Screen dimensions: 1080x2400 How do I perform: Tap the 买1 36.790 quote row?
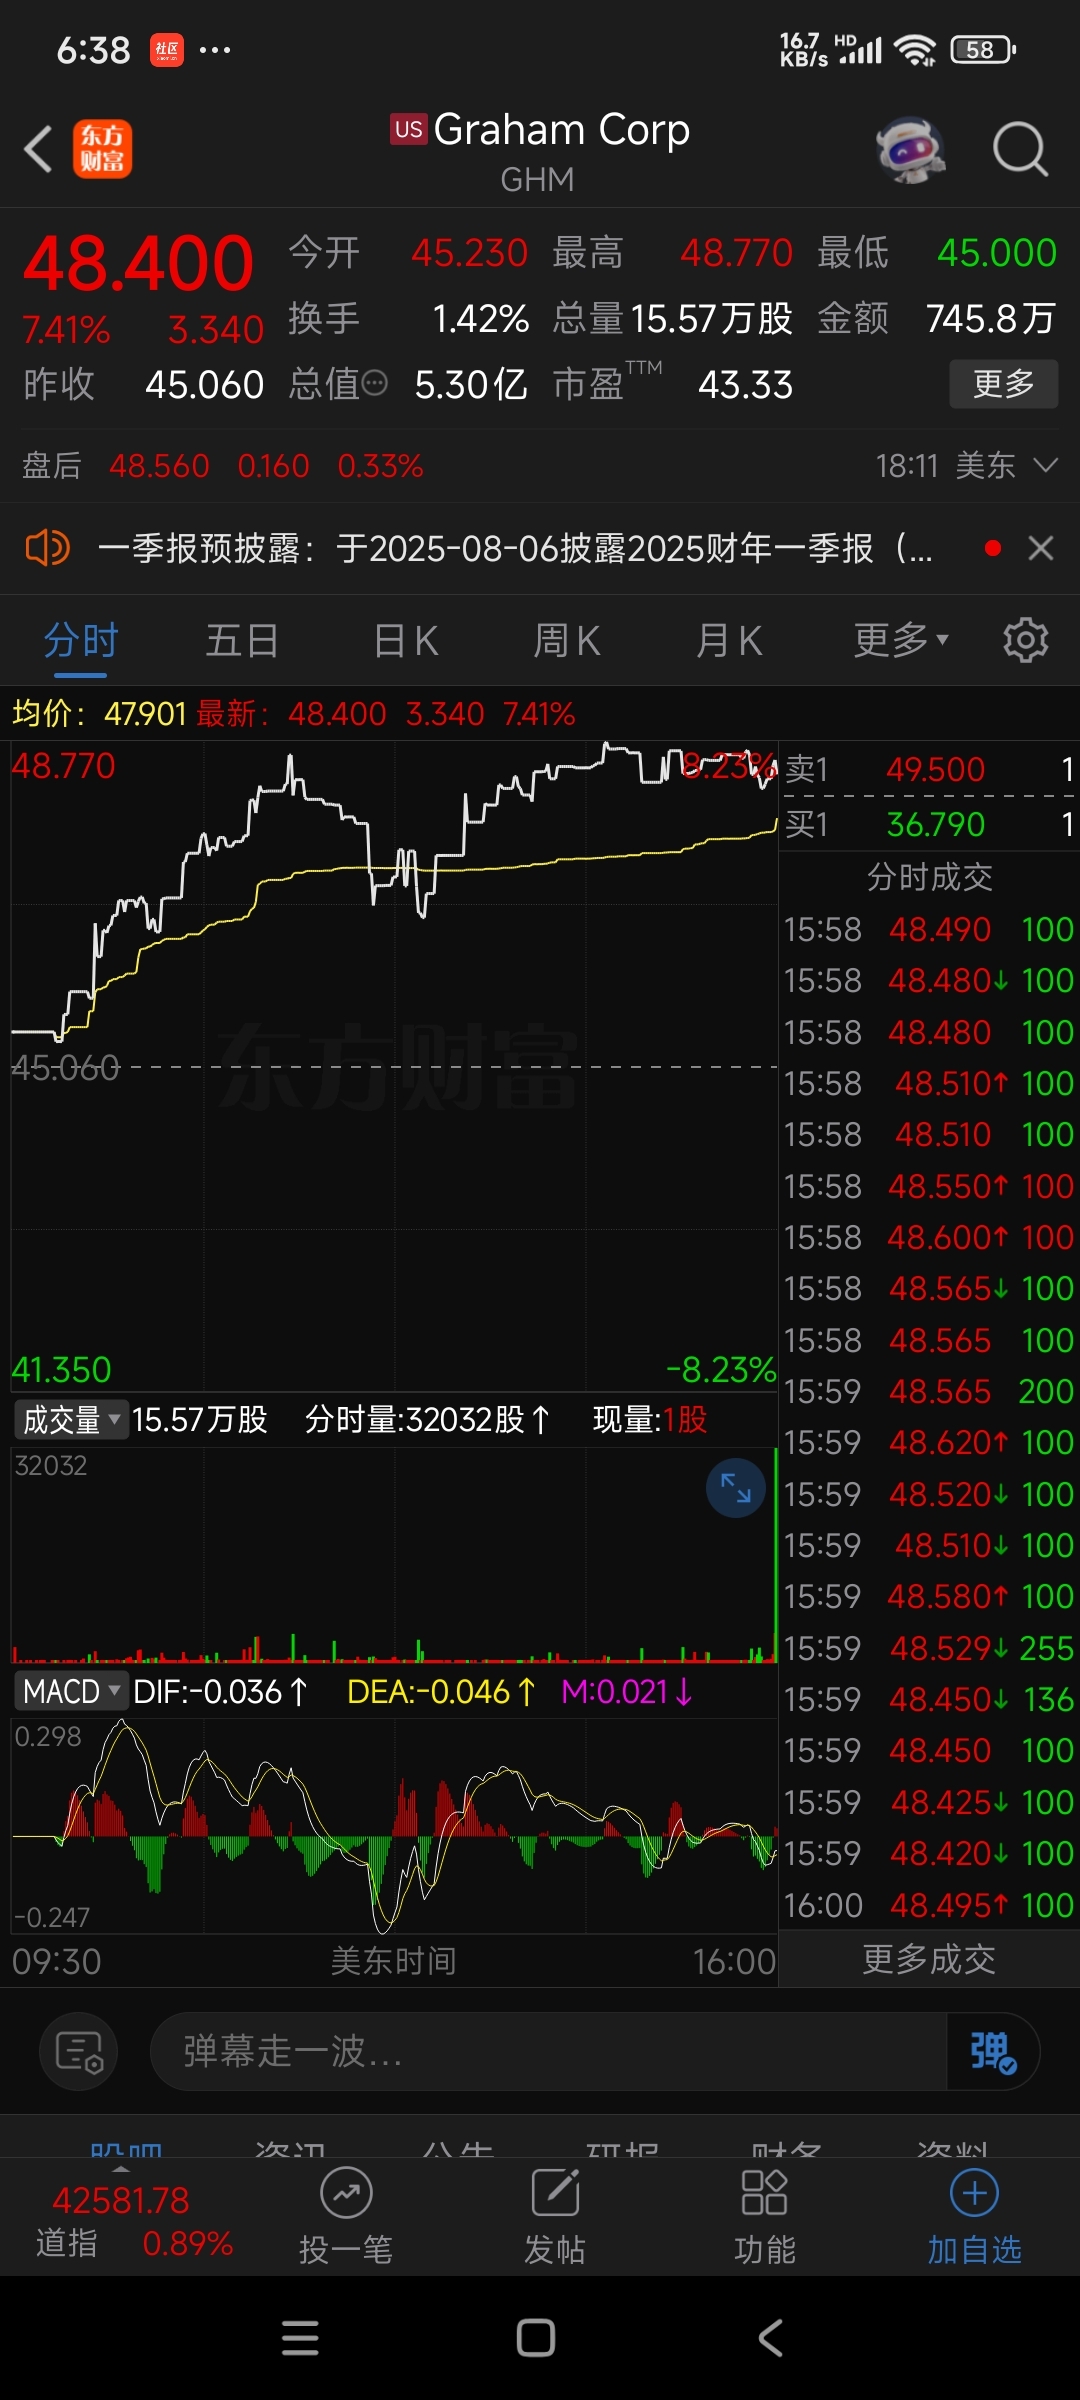(x=929, y=824)
